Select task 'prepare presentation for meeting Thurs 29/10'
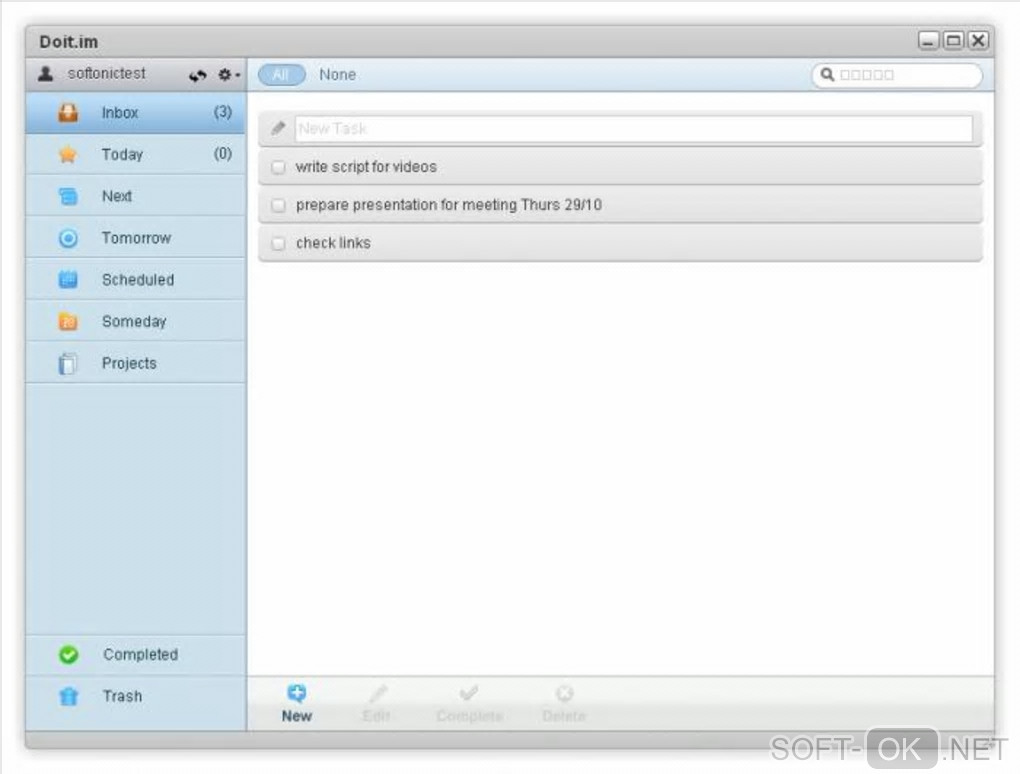1020x774 pixels. [620, 205]
